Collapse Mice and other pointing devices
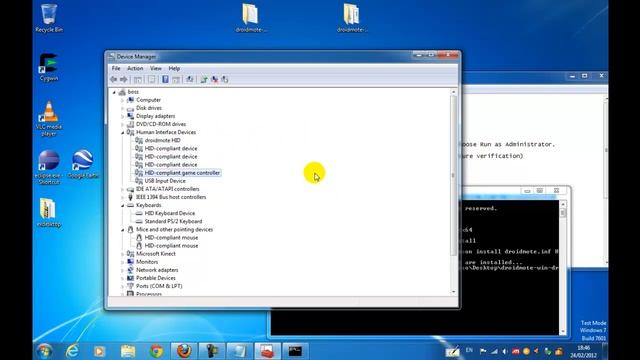 point(122,230)
